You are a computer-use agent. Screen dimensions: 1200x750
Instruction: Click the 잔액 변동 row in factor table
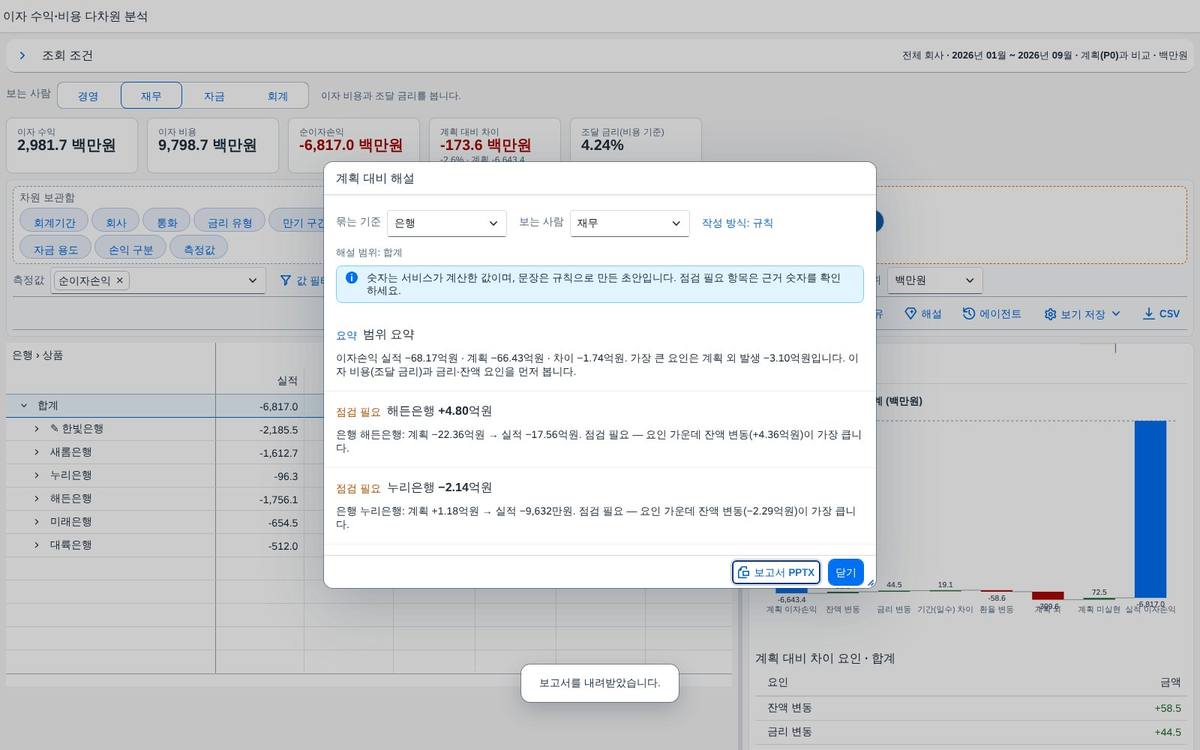tap(972, 708)
